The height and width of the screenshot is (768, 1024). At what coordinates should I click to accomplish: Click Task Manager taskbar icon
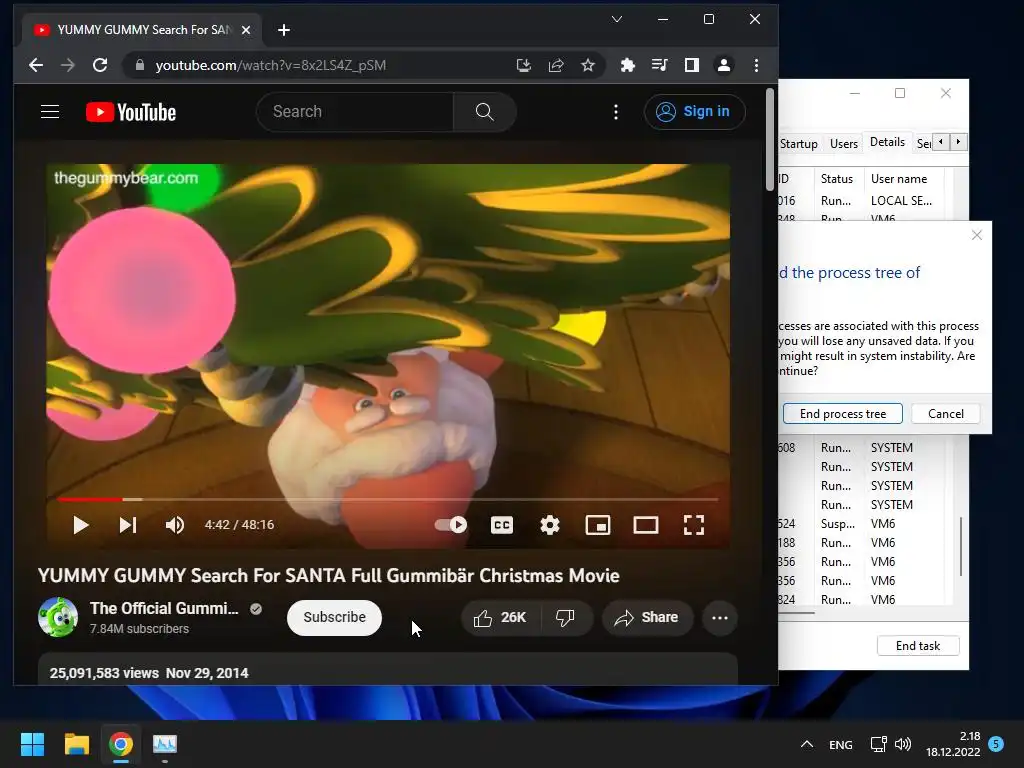tap(165, 744)
